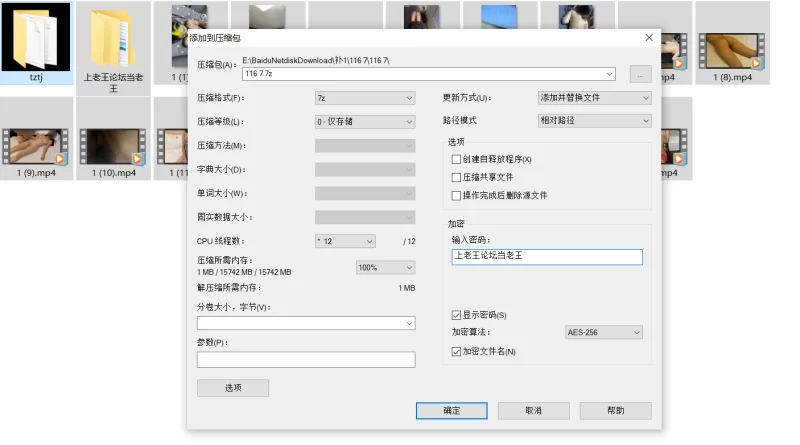The width and height of the screenshot is (800, 445).
Task: Click the browse "..." button beside archive path
Action: (640, 74)
